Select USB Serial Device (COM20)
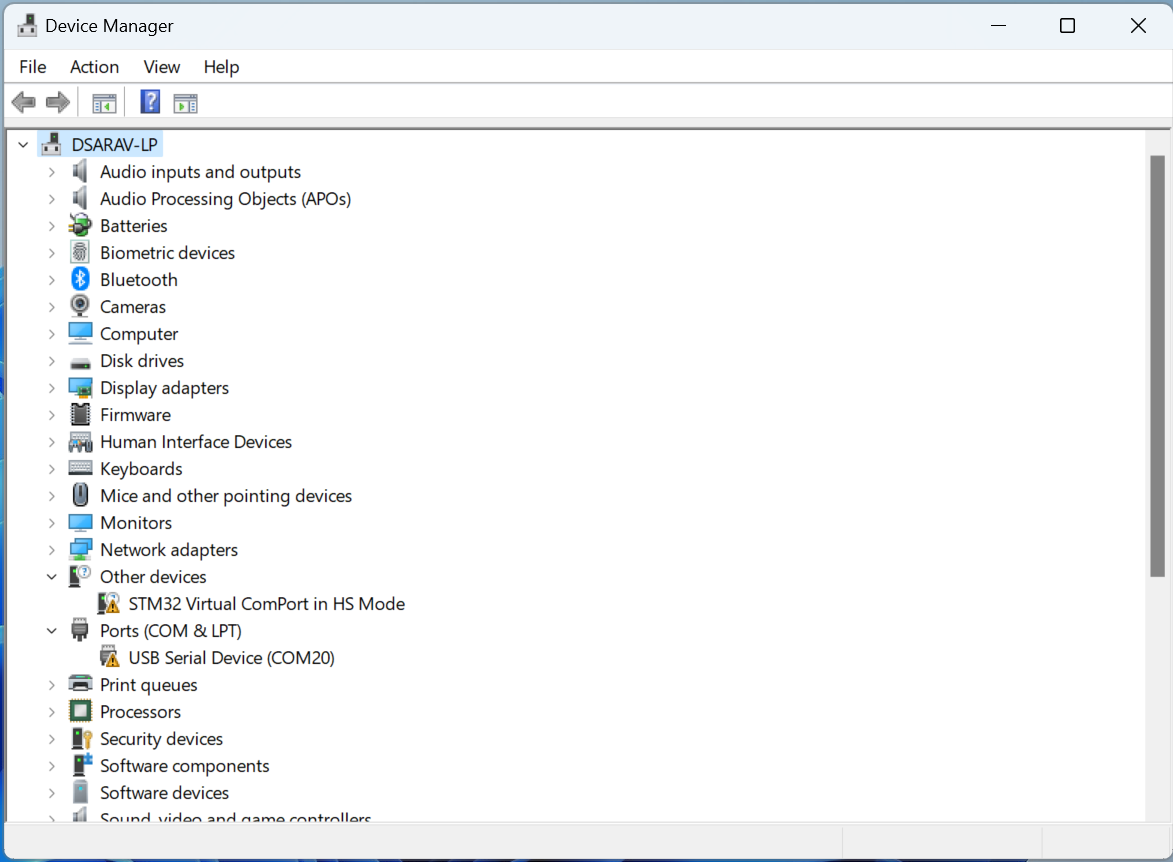 click(x=232, y=657)
